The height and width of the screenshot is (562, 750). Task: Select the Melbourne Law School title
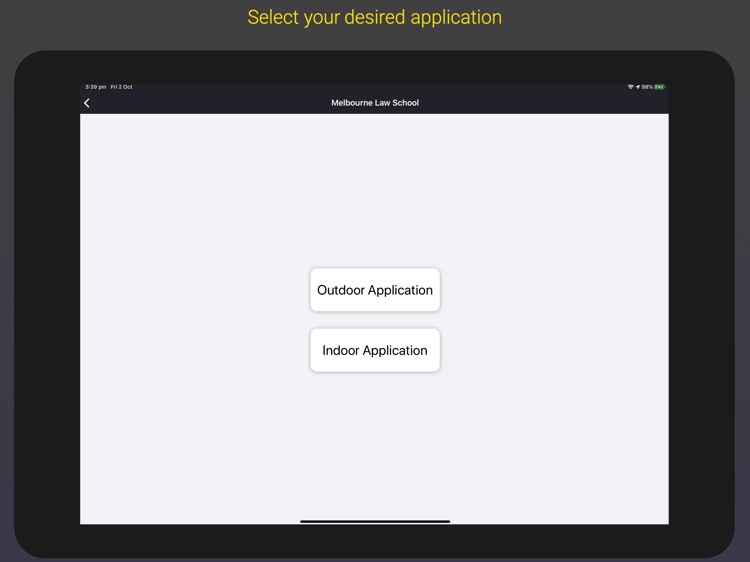click(375, 103)
